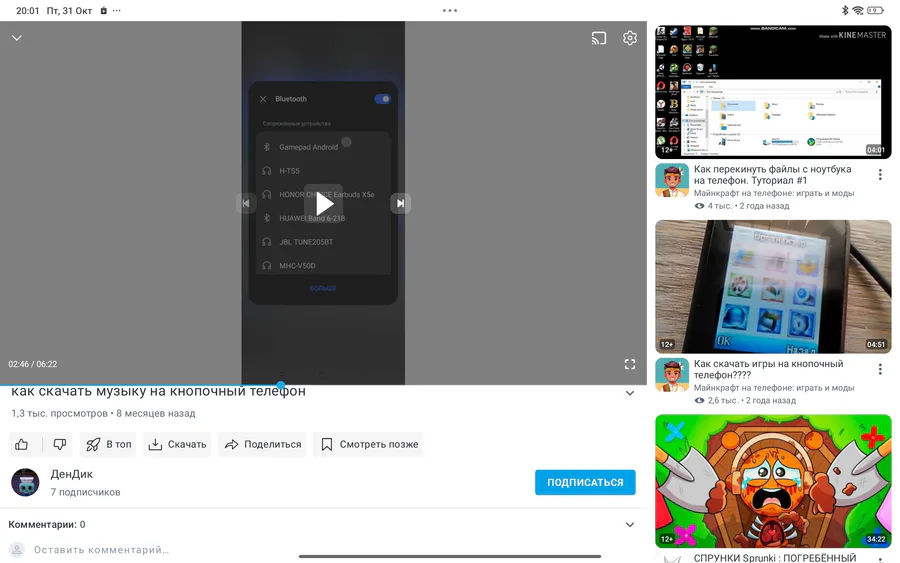
Task: Play the paused video
Action: pyautogui.click(x=323, y=204)
